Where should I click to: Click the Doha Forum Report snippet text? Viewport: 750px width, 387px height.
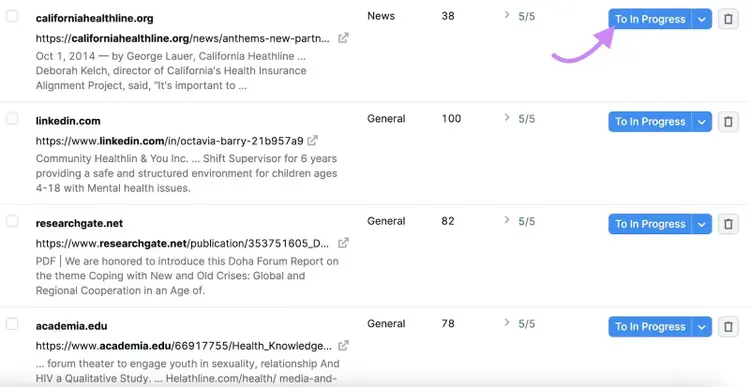click(187, 276)
